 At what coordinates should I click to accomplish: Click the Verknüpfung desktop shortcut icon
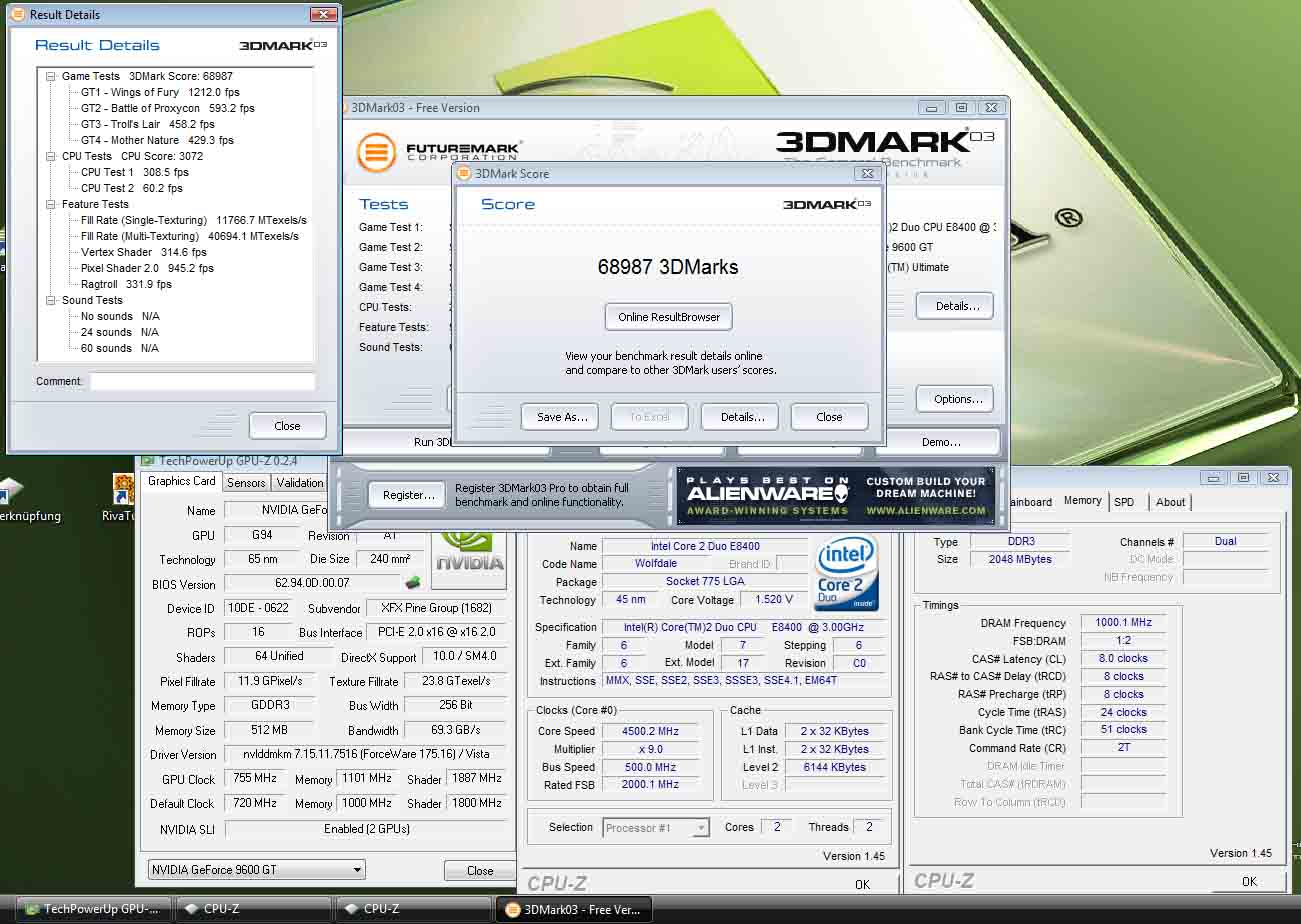pyautogui.click(x=8, y=490)
